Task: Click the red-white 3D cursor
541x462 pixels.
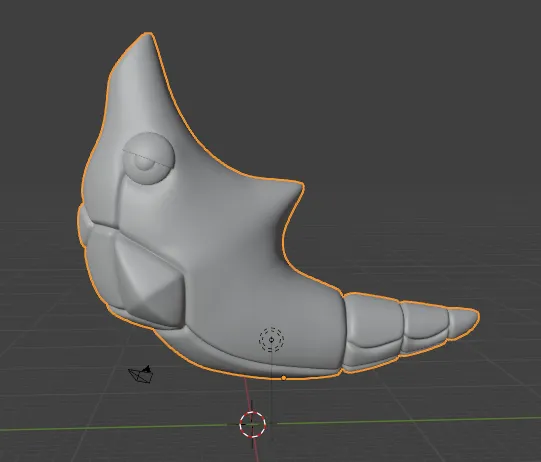Action: (x=253, y=424)
